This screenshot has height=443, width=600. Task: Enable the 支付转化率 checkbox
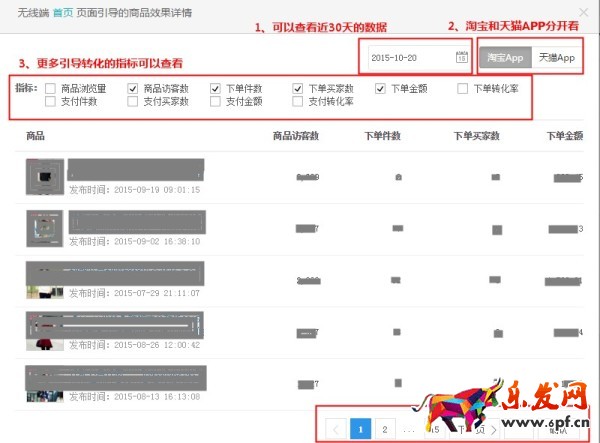(x=298, y=102)
